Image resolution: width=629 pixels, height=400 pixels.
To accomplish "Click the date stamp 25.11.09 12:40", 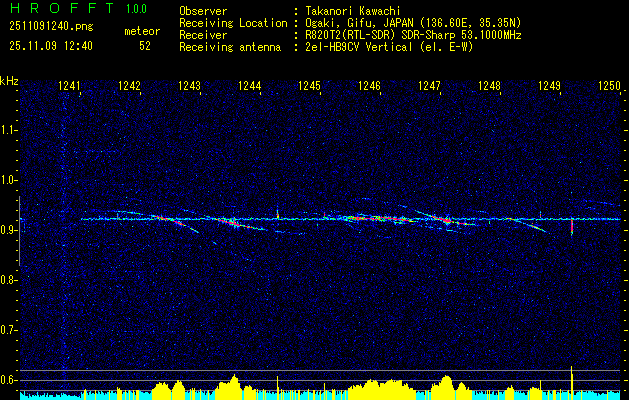I will 51,46.
